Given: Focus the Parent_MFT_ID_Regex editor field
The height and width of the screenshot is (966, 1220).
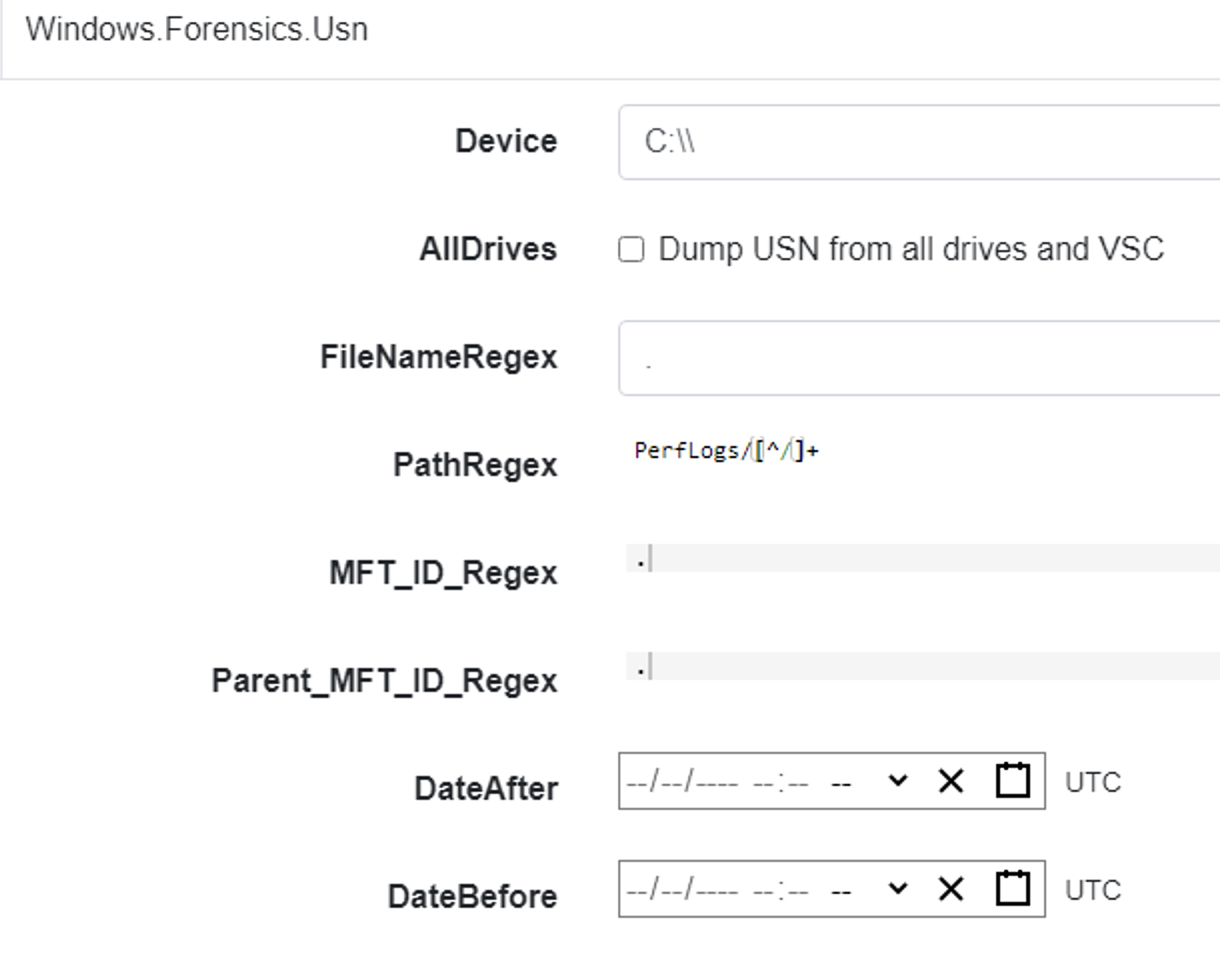Looking at the screenshot, I should point(923,666).
